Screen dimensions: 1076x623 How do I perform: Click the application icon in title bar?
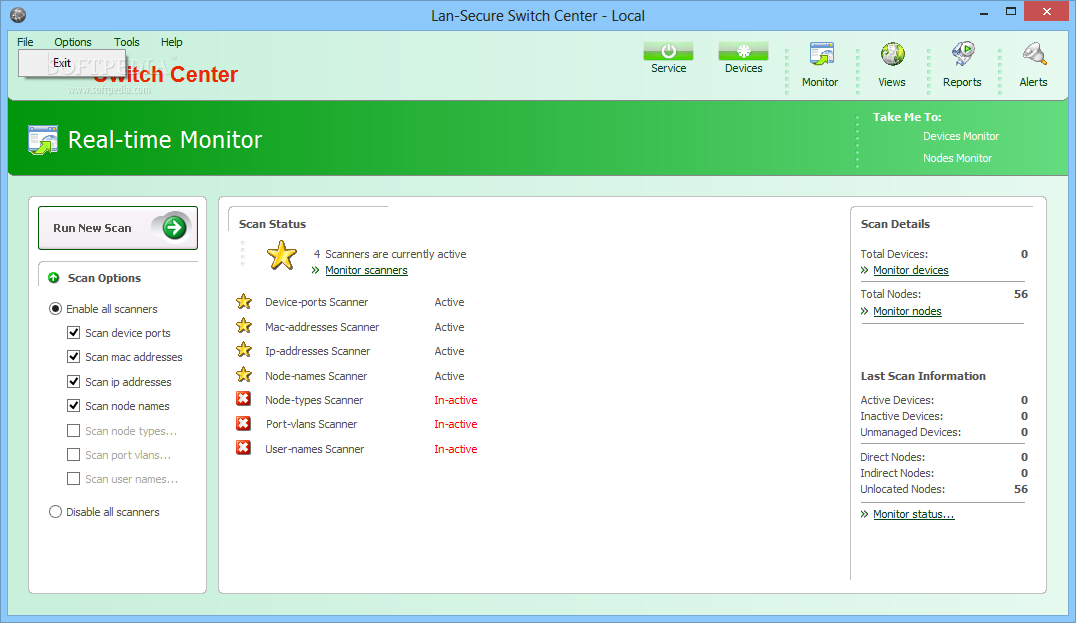[x=19, y=14]
